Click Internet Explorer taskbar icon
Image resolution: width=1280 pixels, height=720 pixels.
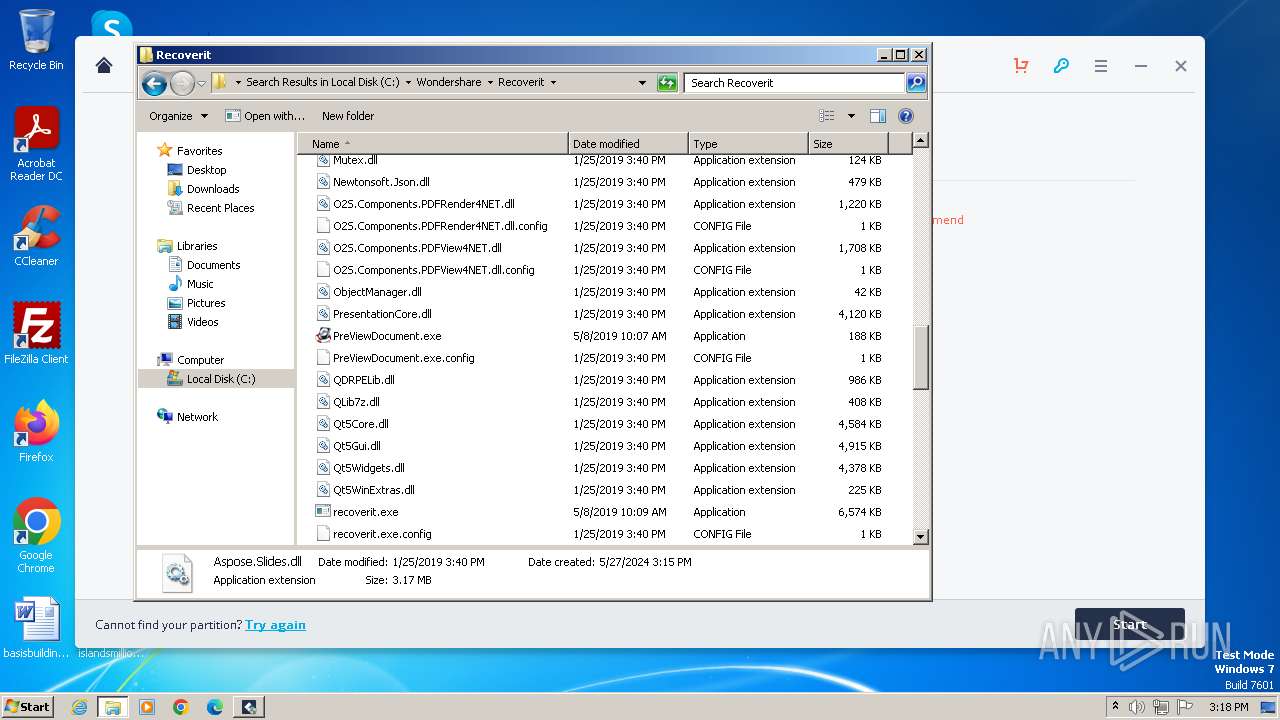click(x=79, y=707)
